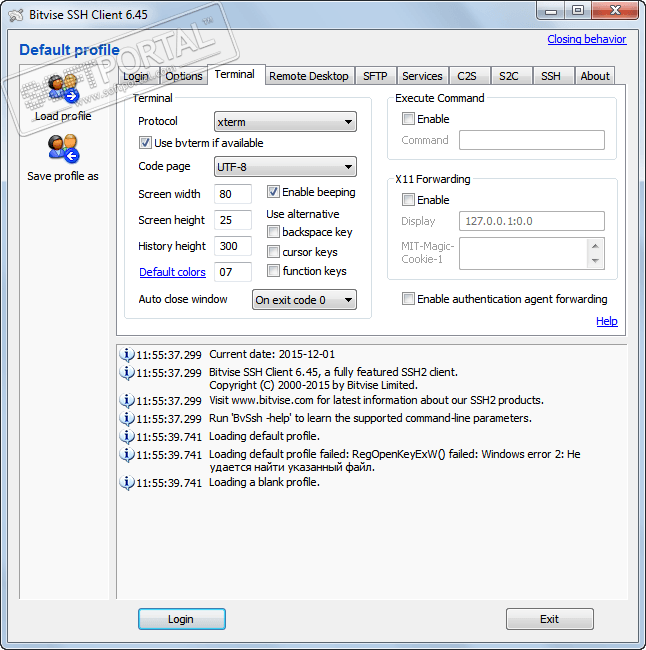Viewport: 646px width, 650px height.
Task: Click the Screen height field
Action: tap(233, 220)
